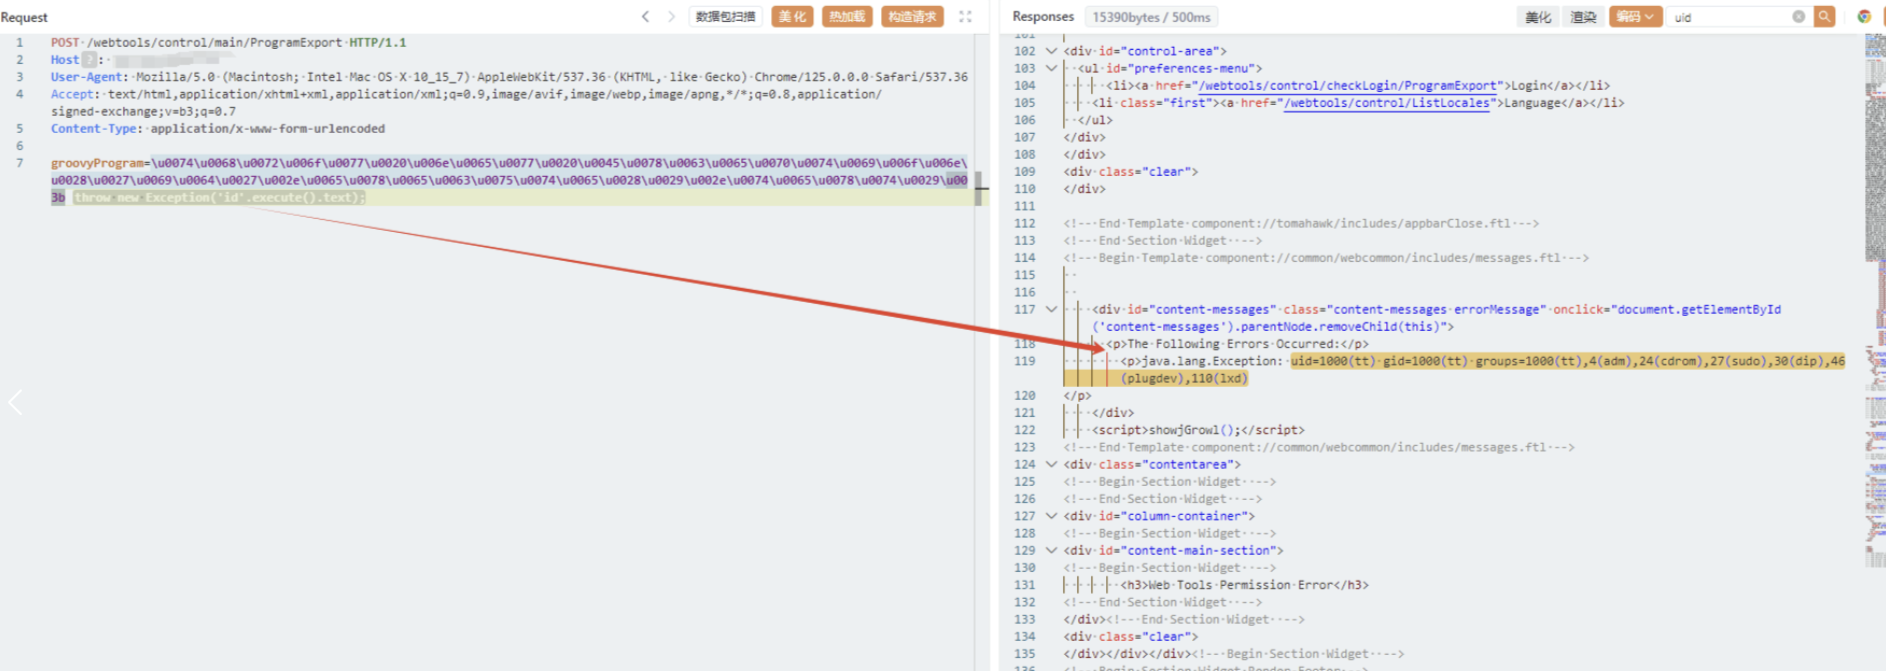1886x671 pixels.
Task: Go to the previous request with left arrow
Action: click(x=645, y=16)
